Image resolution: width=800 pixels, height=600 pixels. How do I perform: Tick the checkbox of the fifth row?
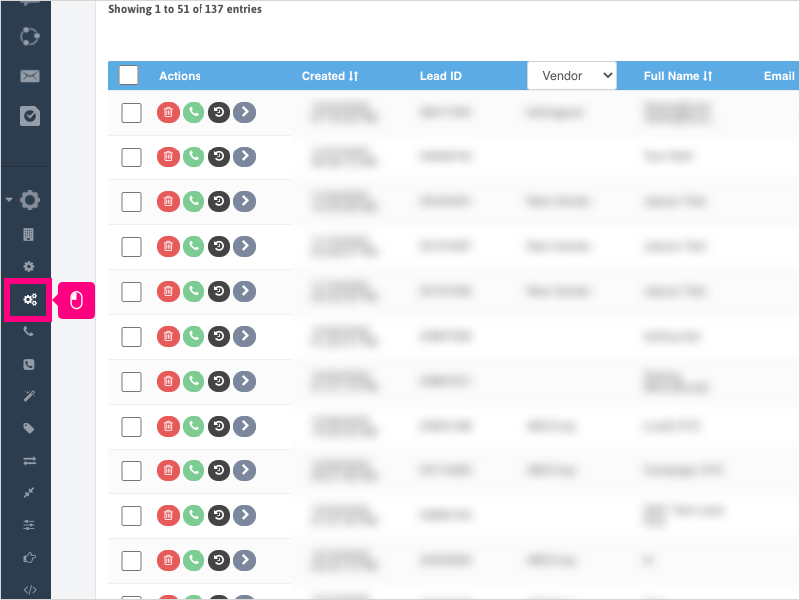click(x=131, y=292)
